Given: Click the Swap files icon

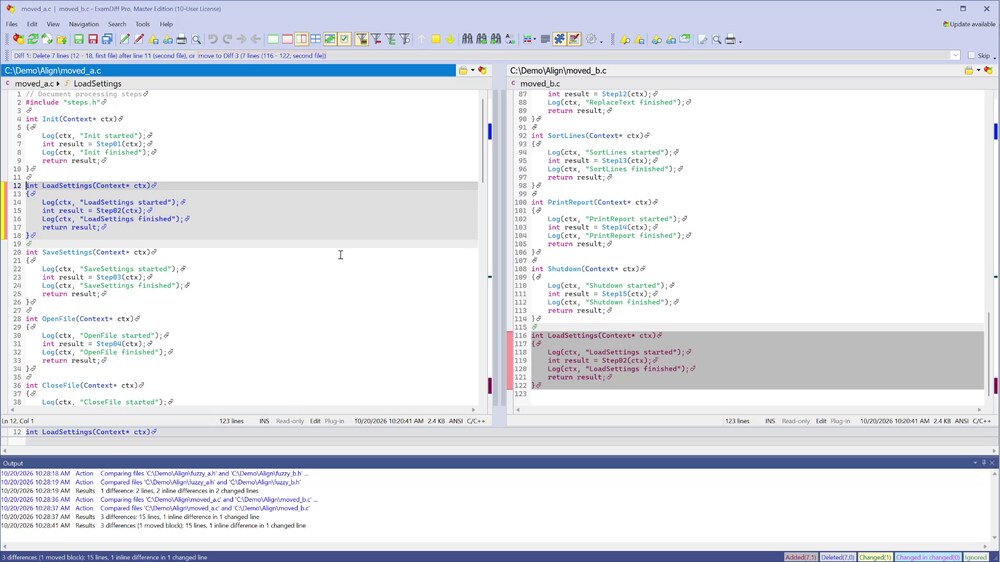Looking at the screenshot, I should 47,40.
